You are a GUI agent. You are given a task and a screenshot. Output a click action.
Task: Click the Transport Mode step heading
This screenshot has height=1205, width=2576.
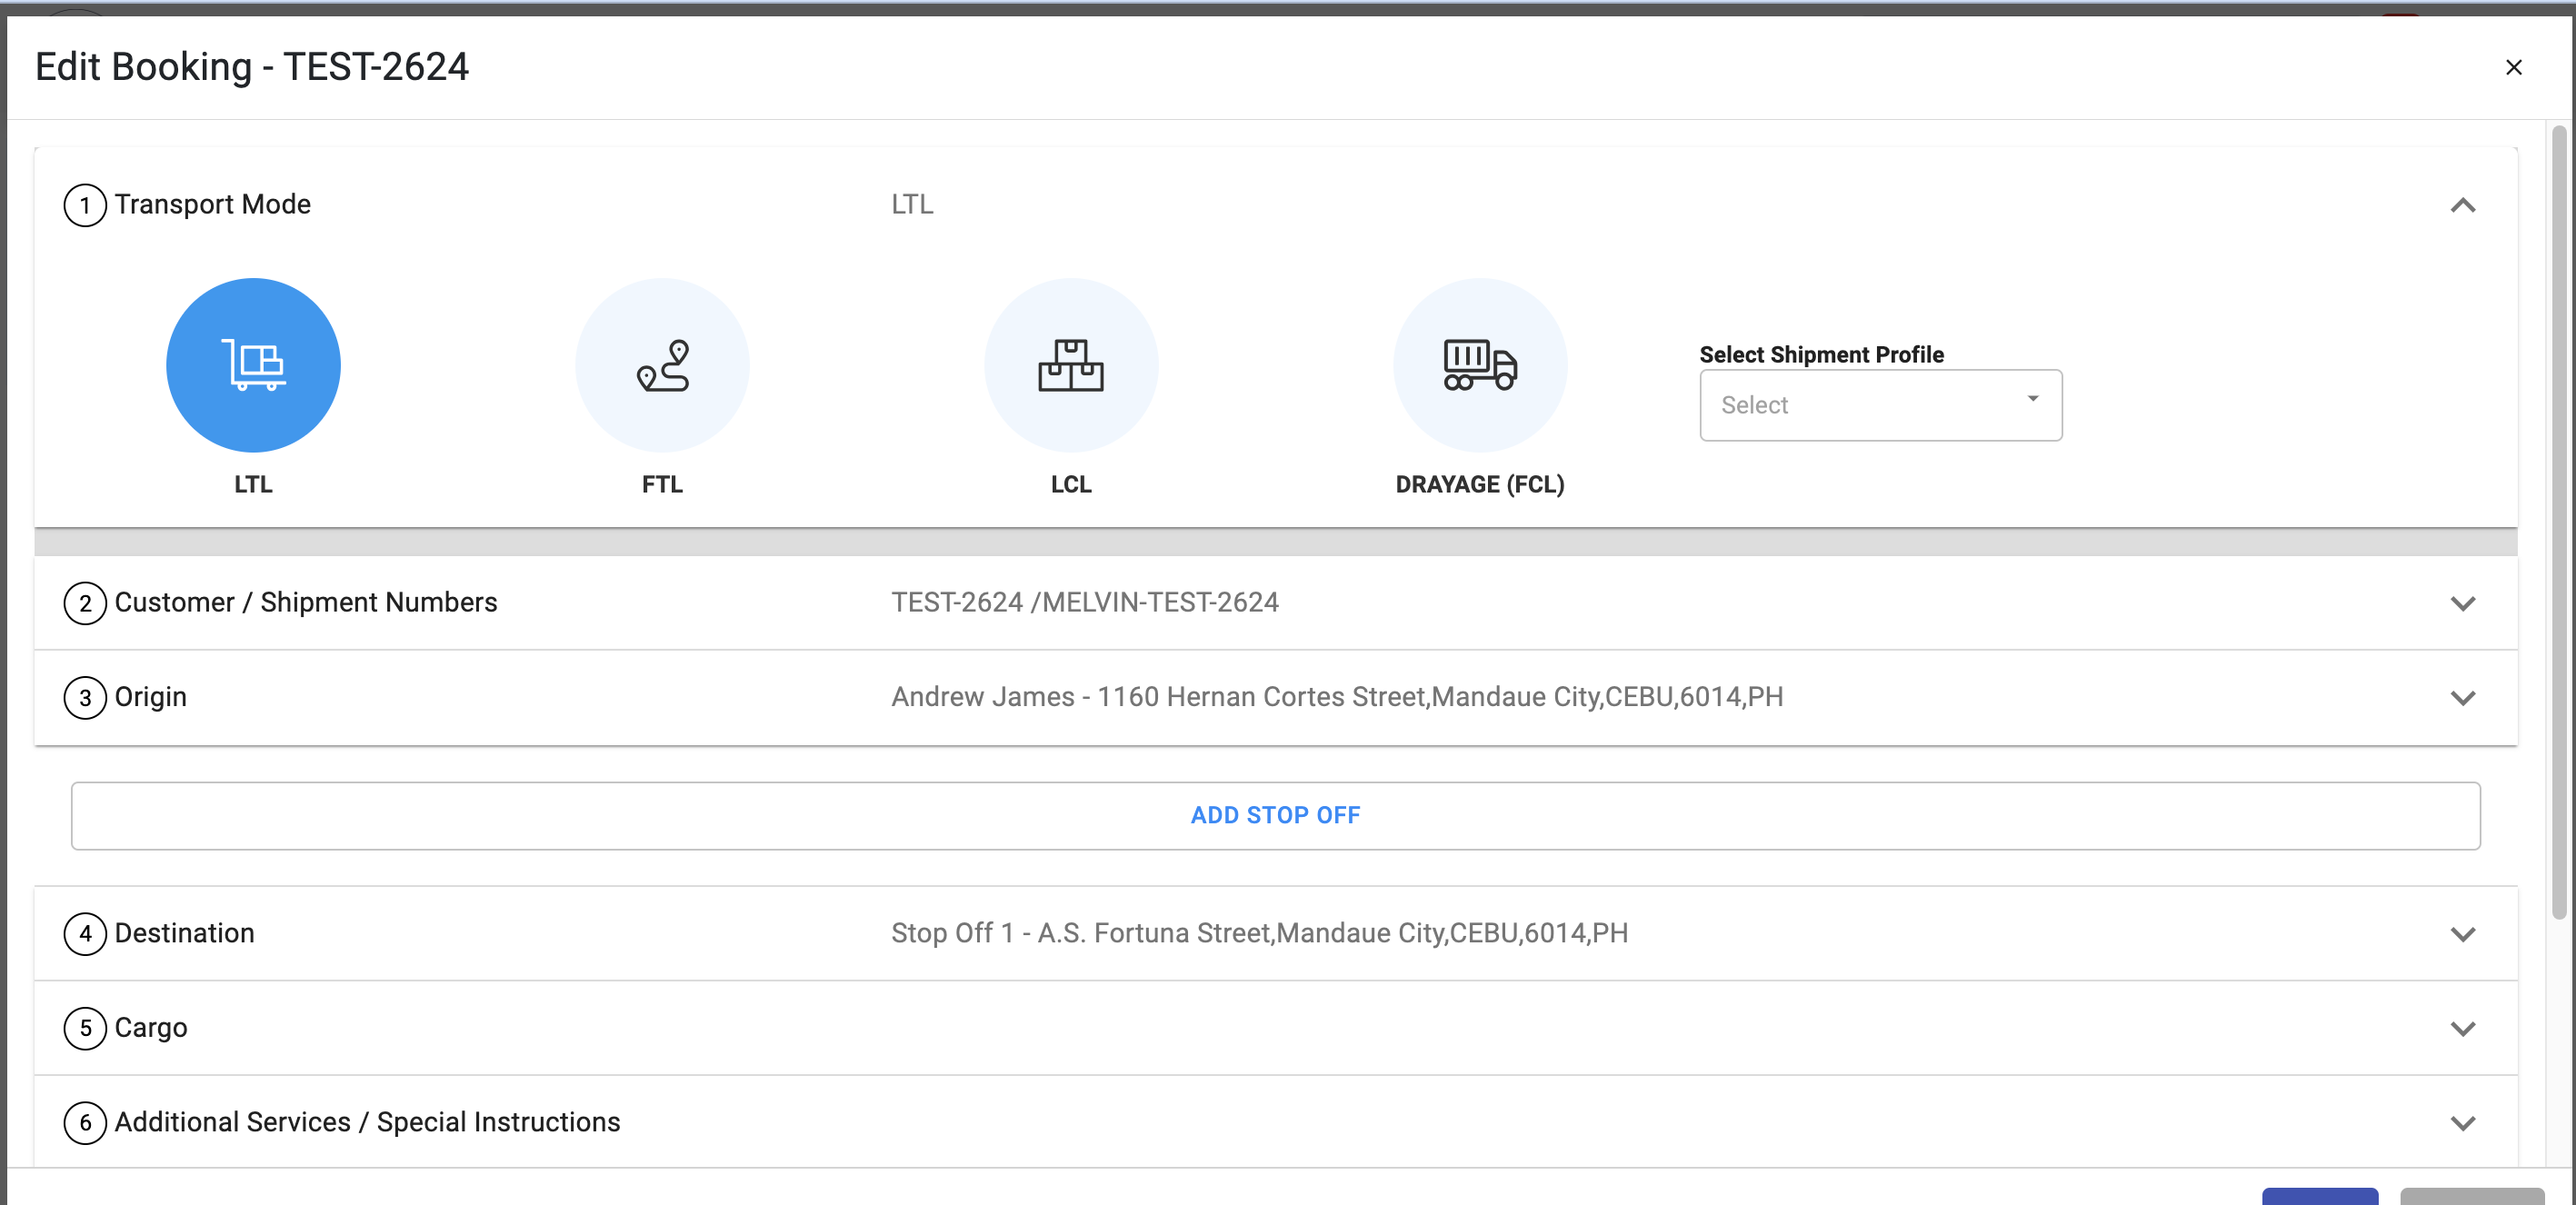(212, 204)
